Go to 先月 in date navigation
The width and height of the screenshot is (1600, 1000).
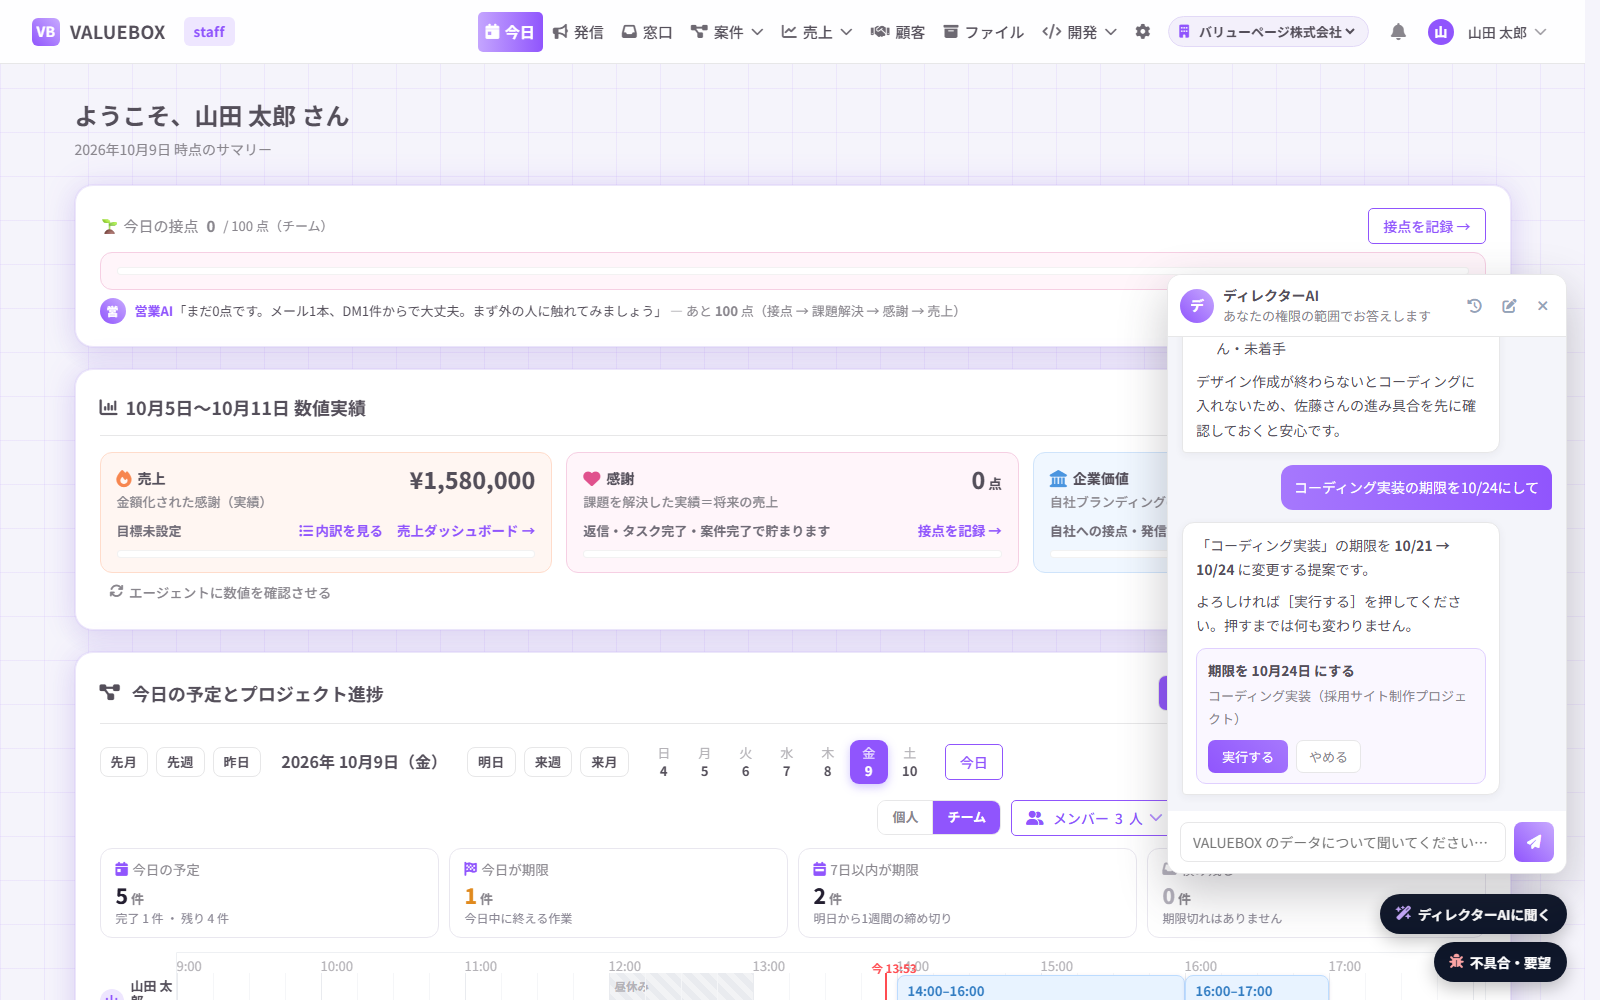(x=124, y=762)
